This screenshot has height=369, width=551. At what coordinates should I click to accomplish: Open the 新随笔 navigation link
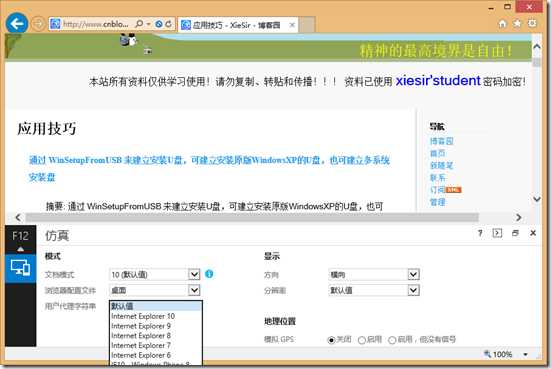pyautogui.click(x=441, y=166)
